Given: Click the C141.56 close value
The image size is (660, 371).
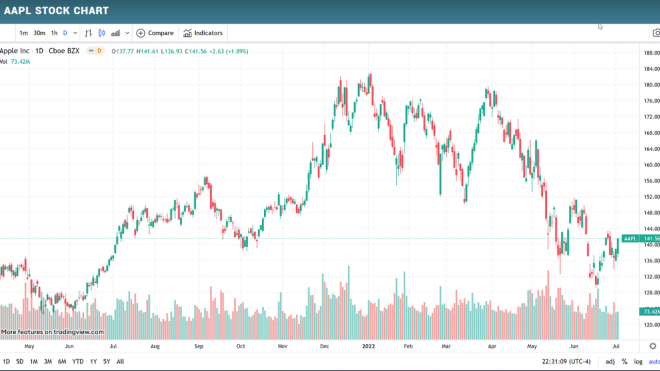Looking at the screenshot, I should (196, 51).
